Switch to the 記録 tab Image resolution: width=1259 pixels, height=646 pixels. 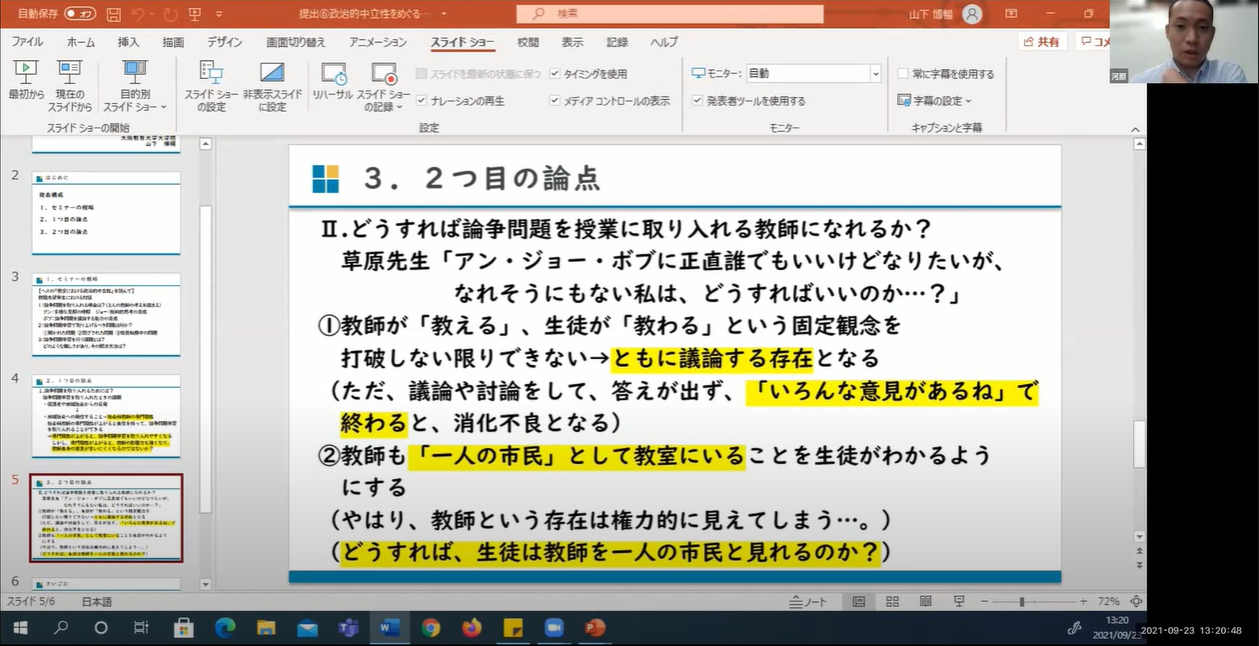[617, 42]
